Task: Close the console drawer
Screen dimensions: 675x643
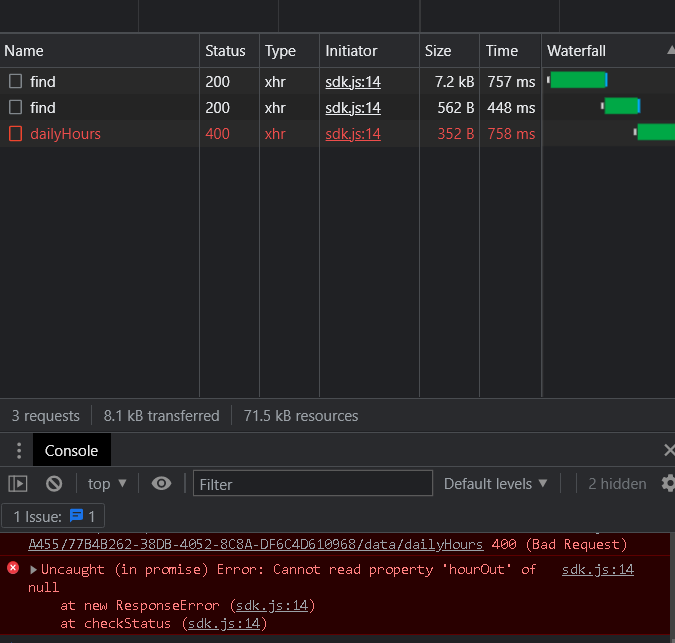Action: click(669, 450)
